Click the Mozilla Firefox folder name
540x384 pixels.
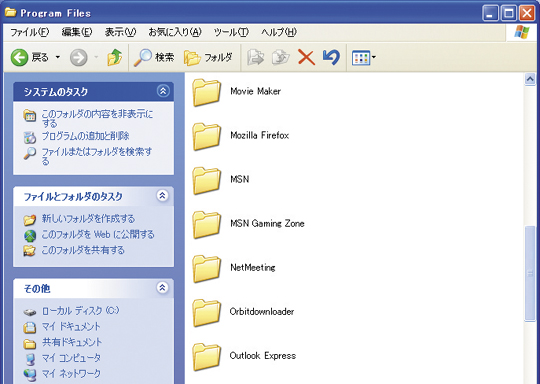(x=259, y=135)
